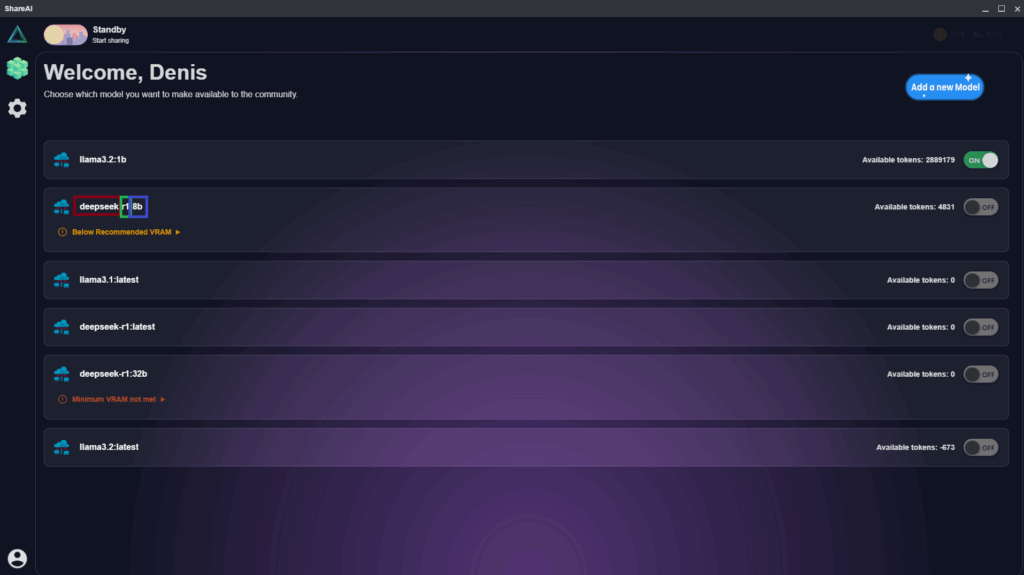Open the user profile icon
The width and height of the screenshot is (1024, 575).
click(17, 558)
